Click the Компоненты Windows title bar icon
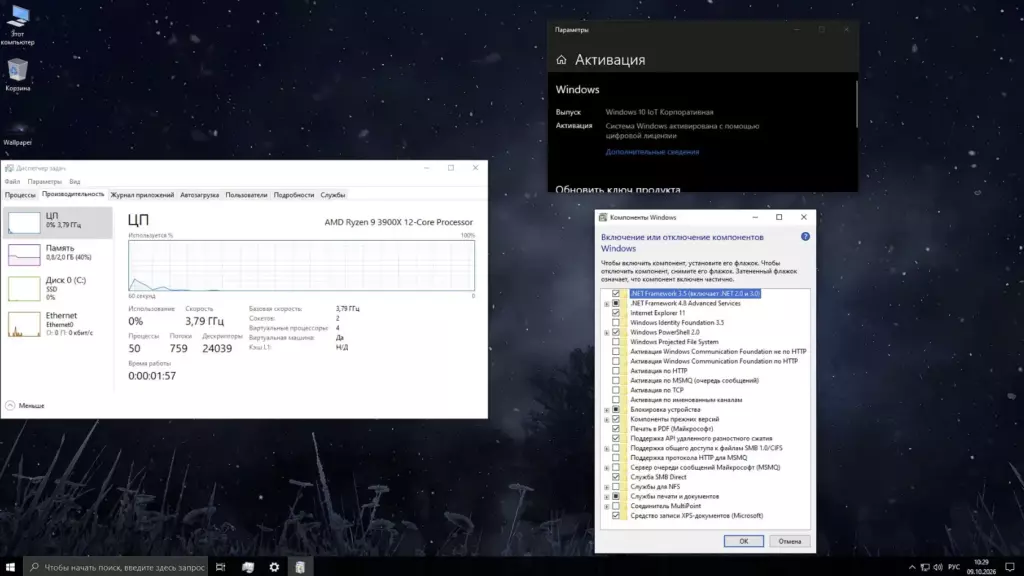 coord(603,217)
